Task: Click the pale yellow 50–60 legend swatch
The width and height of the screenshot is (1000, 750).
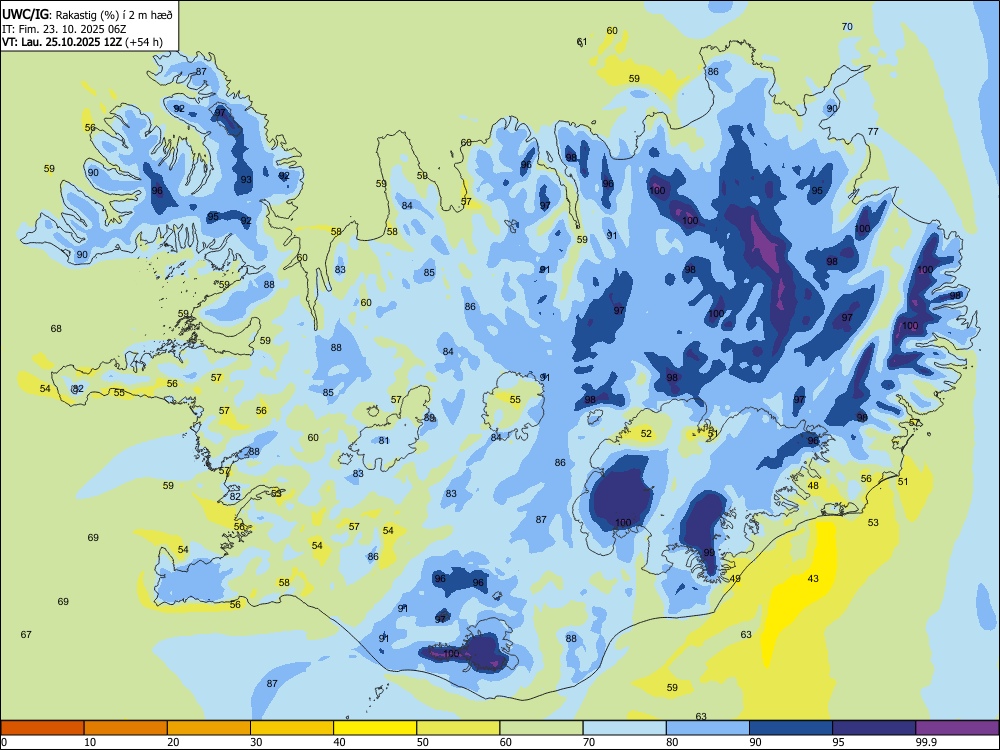Action: (458, 728)
